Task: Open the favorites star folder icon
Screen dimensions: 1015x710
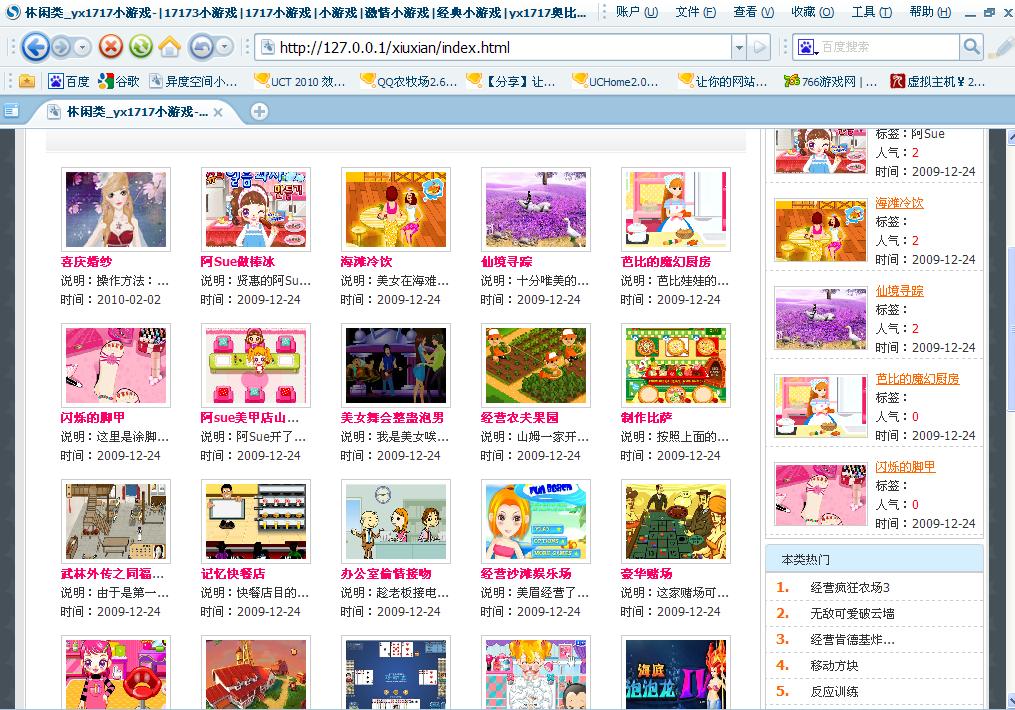Action: pyautogui.click(x=27, y=81)
